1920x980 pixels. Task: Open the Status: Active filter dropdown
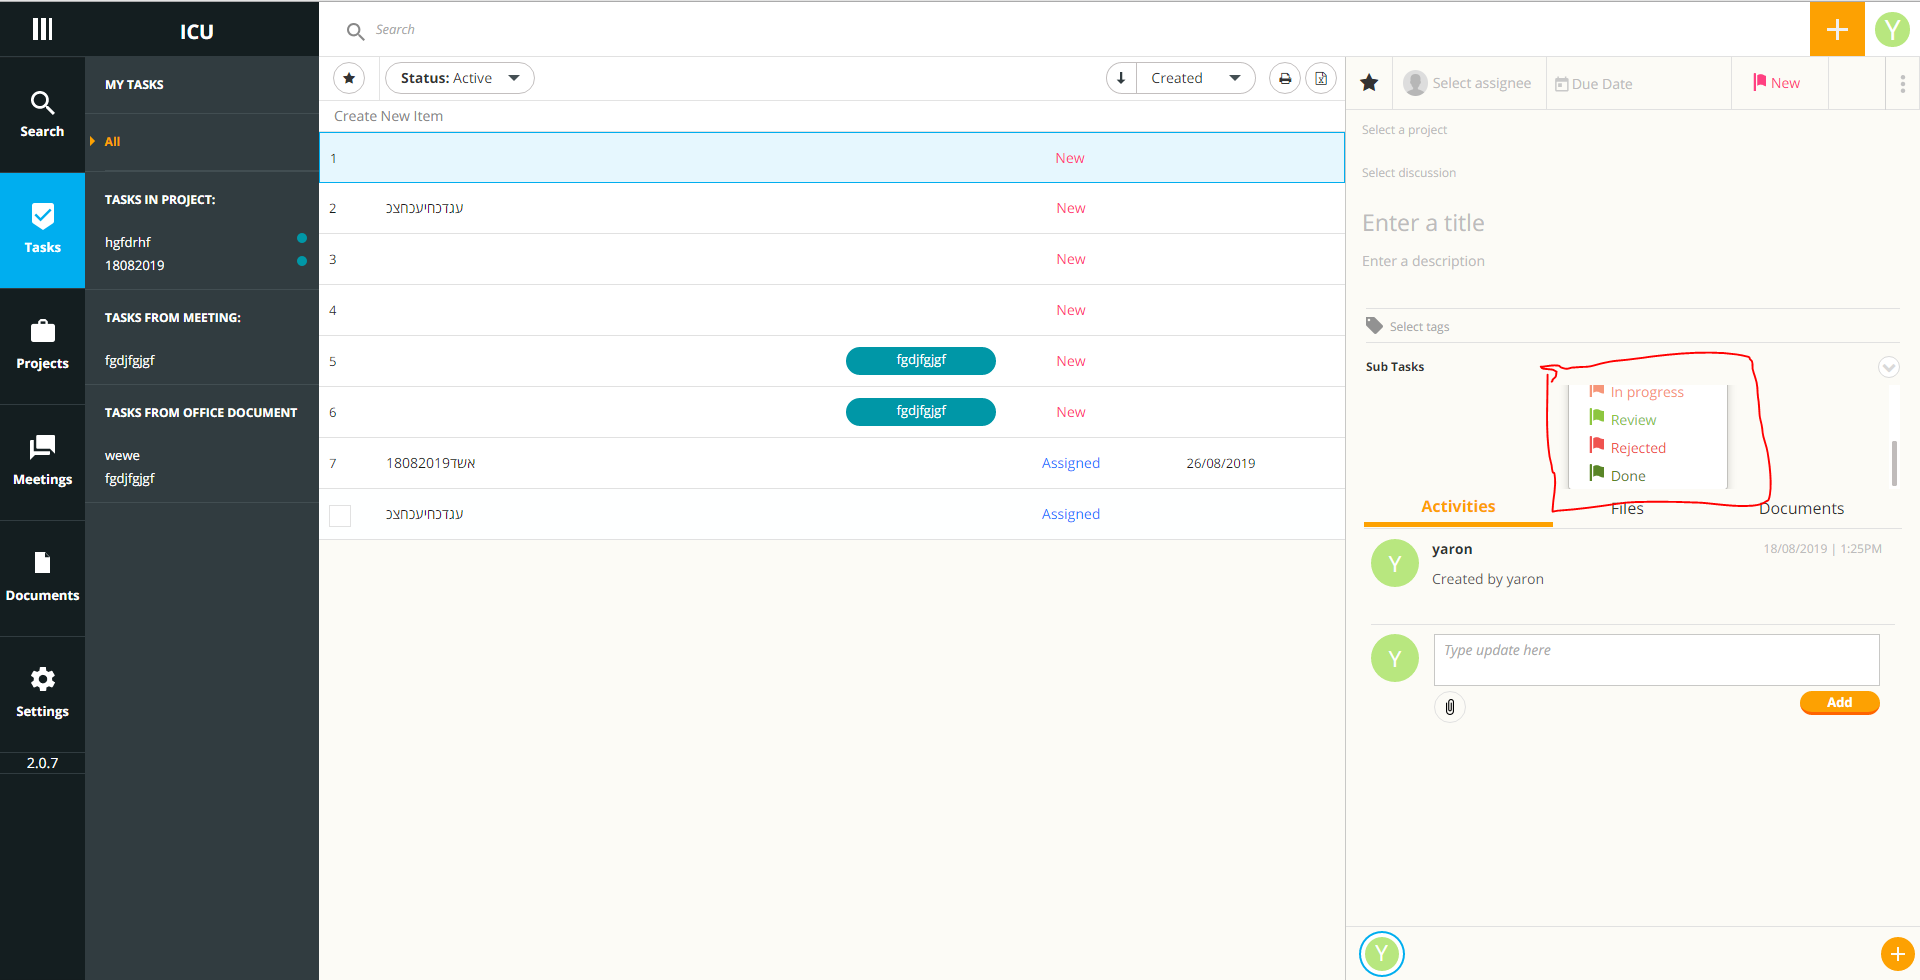459,77
